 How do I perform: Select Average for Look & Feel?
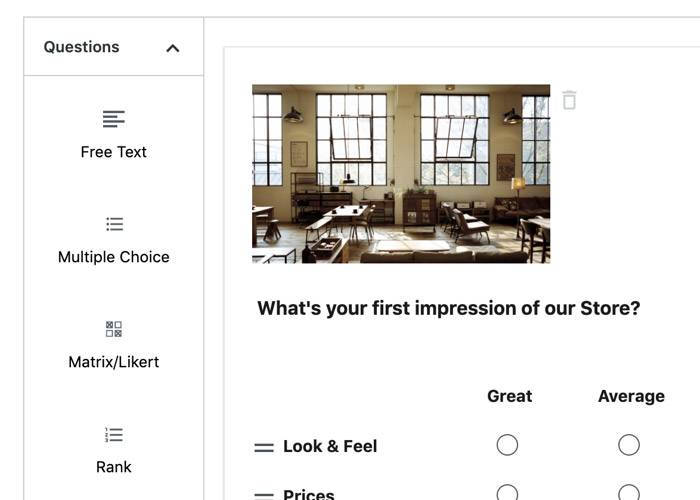pos(629,445)
